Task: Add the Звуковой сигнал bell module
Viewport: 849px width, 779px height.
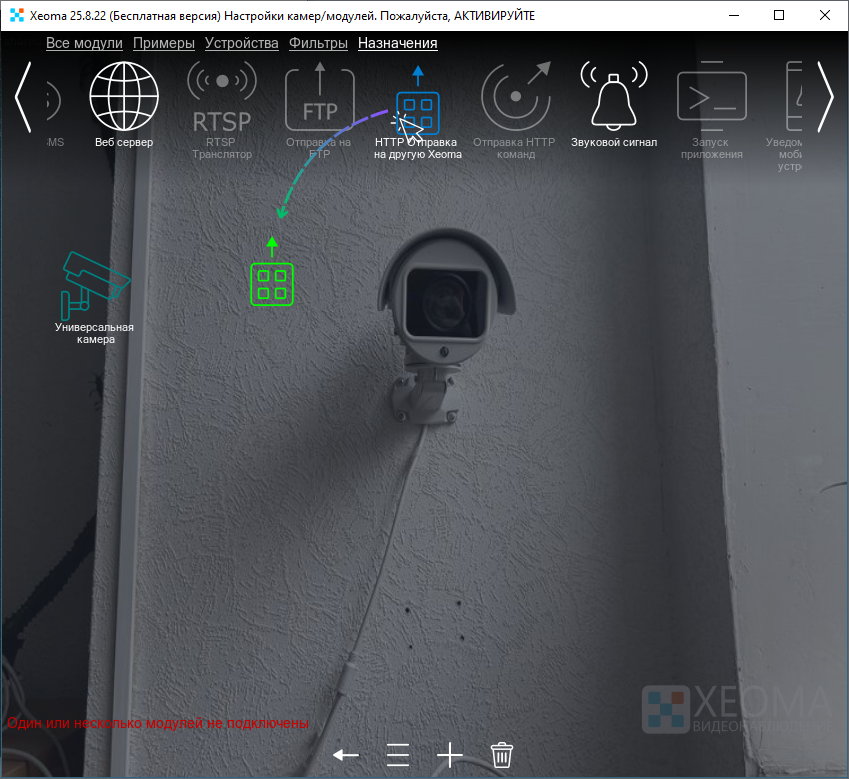Action: pos(613,97)
